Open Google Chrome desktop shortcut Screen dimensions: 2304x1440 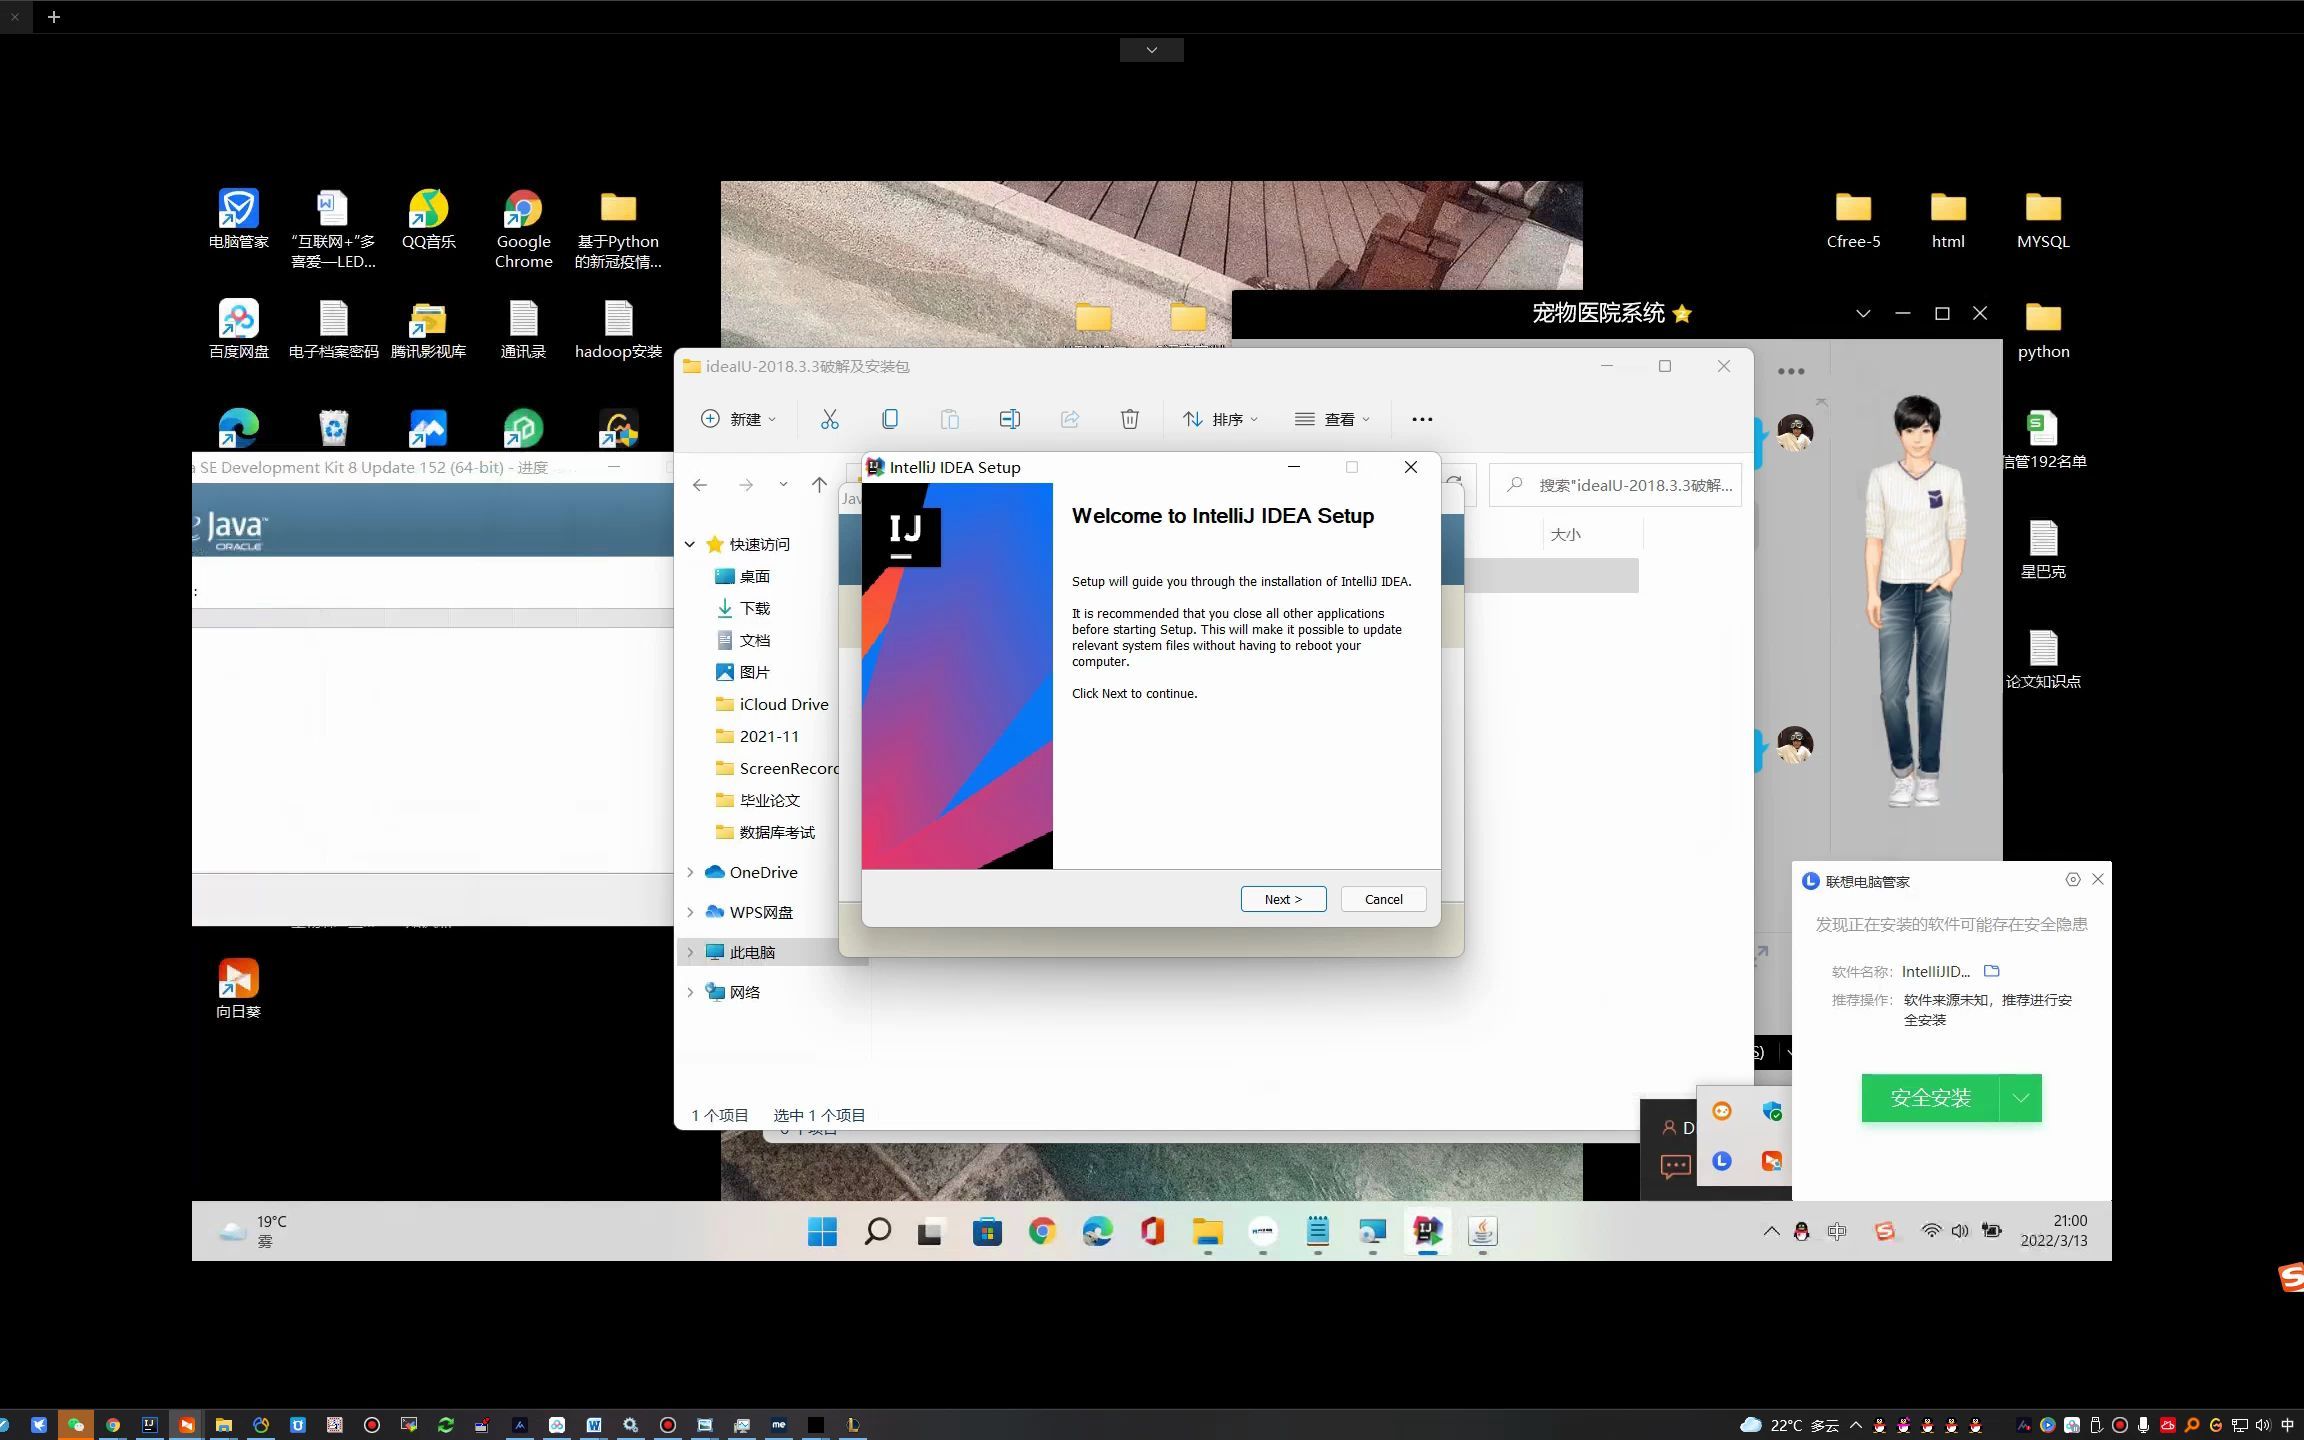point(523,230)
